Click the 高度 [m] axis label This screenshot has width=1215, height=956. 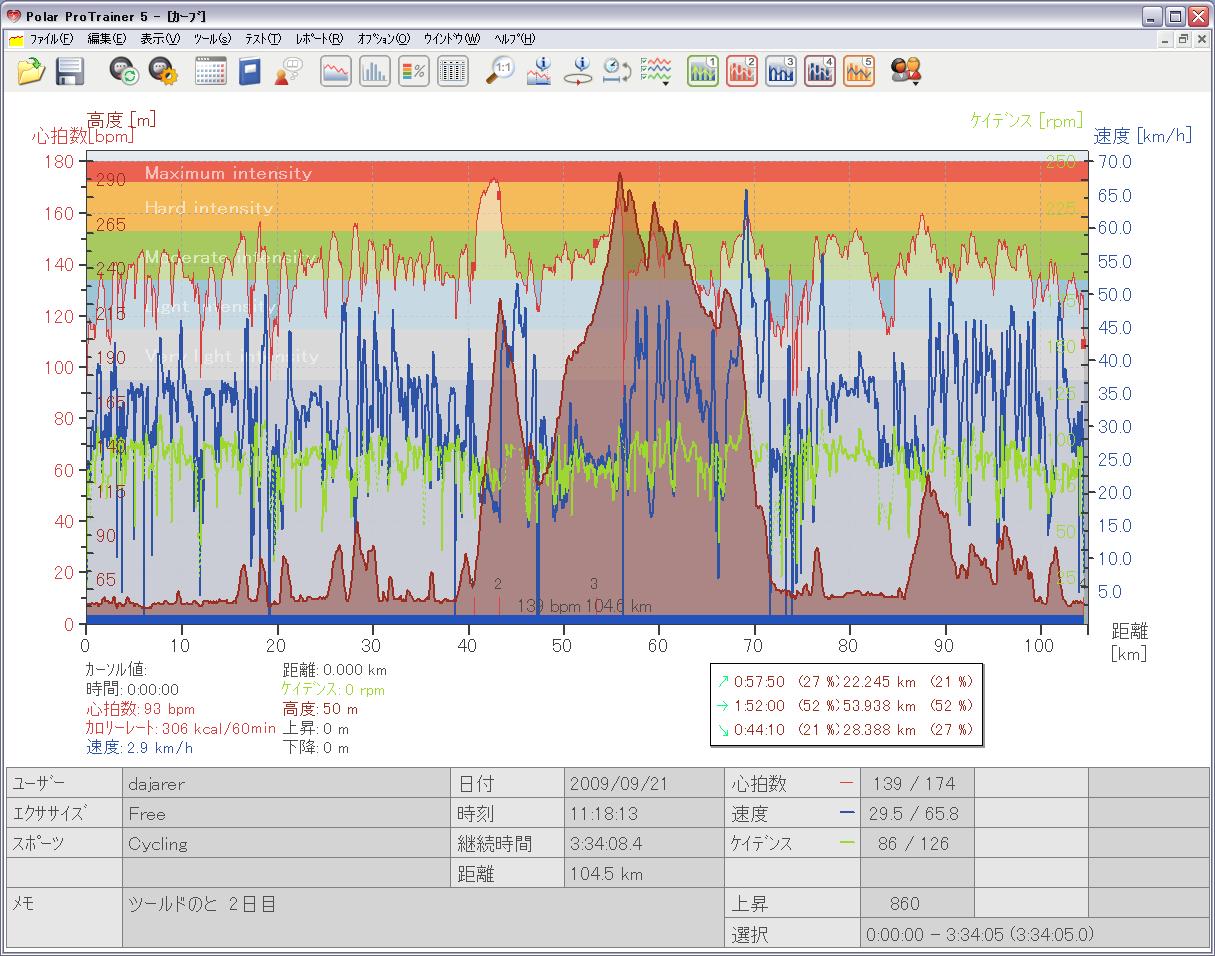click(x=122, y=120)
